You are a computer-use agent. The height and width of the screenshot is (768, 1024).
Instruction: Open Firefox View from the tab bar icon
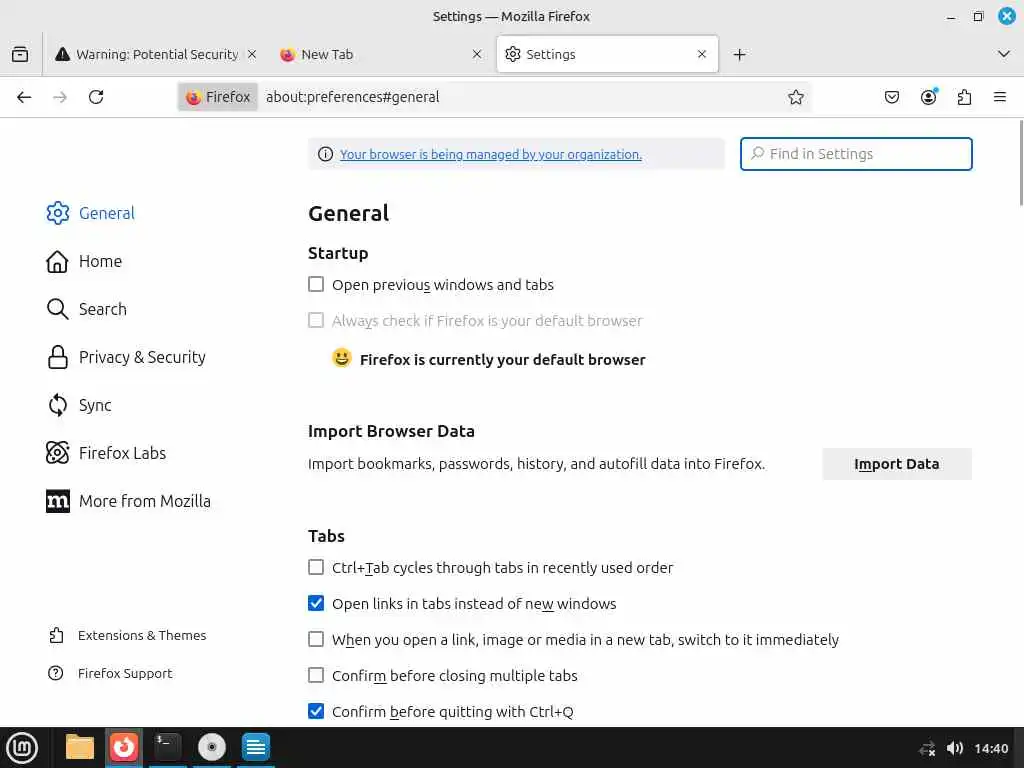tap(20, 54)
